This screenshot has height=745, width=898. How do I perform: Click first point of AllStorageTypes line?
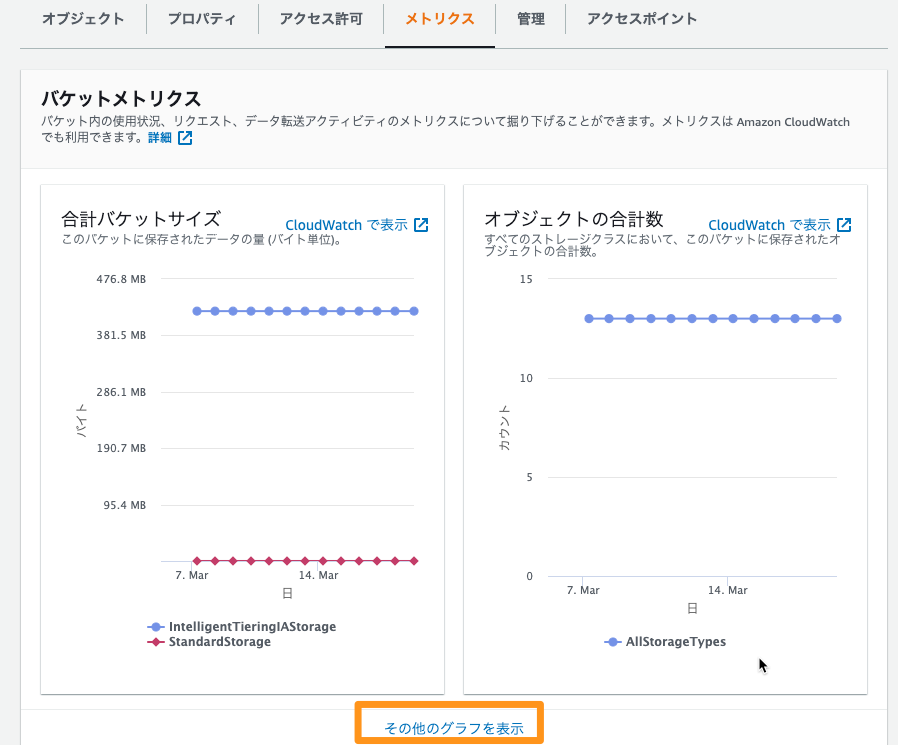tap(589, 318)
